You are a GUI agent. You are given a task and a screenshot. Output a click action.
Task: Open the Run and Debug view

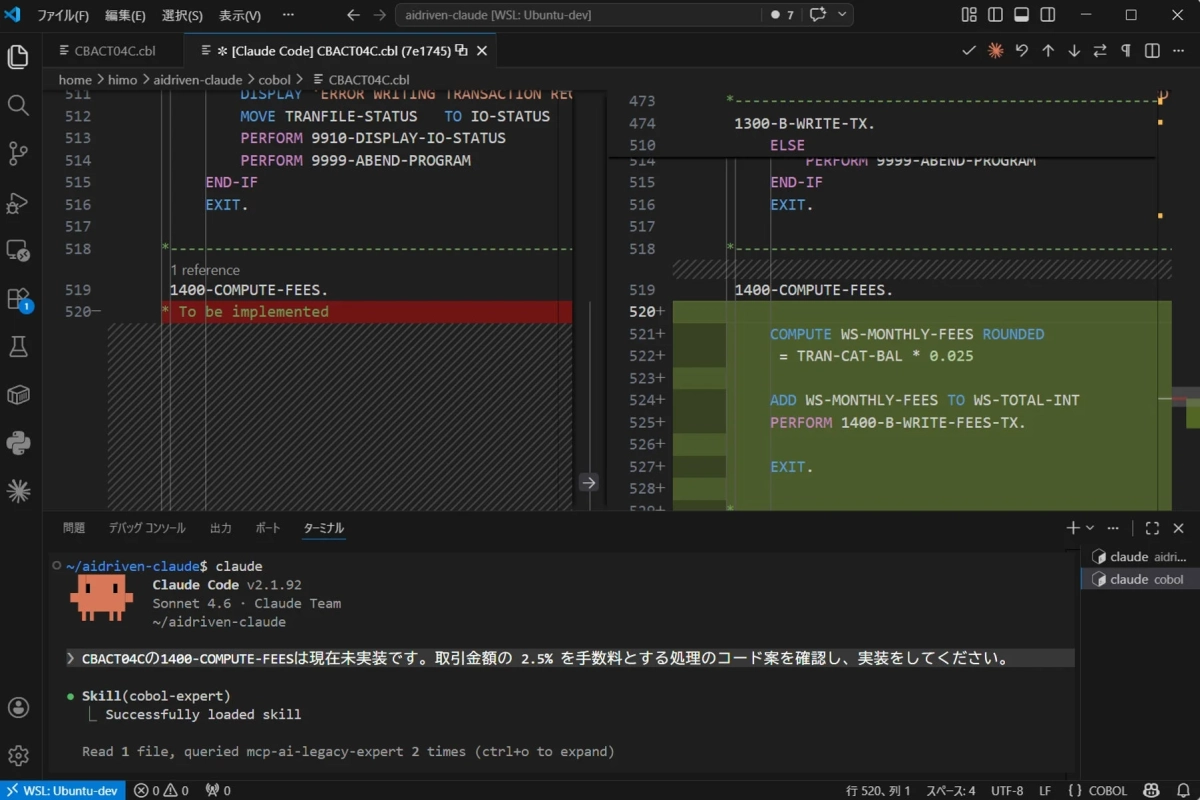click(x=18, y=202)
